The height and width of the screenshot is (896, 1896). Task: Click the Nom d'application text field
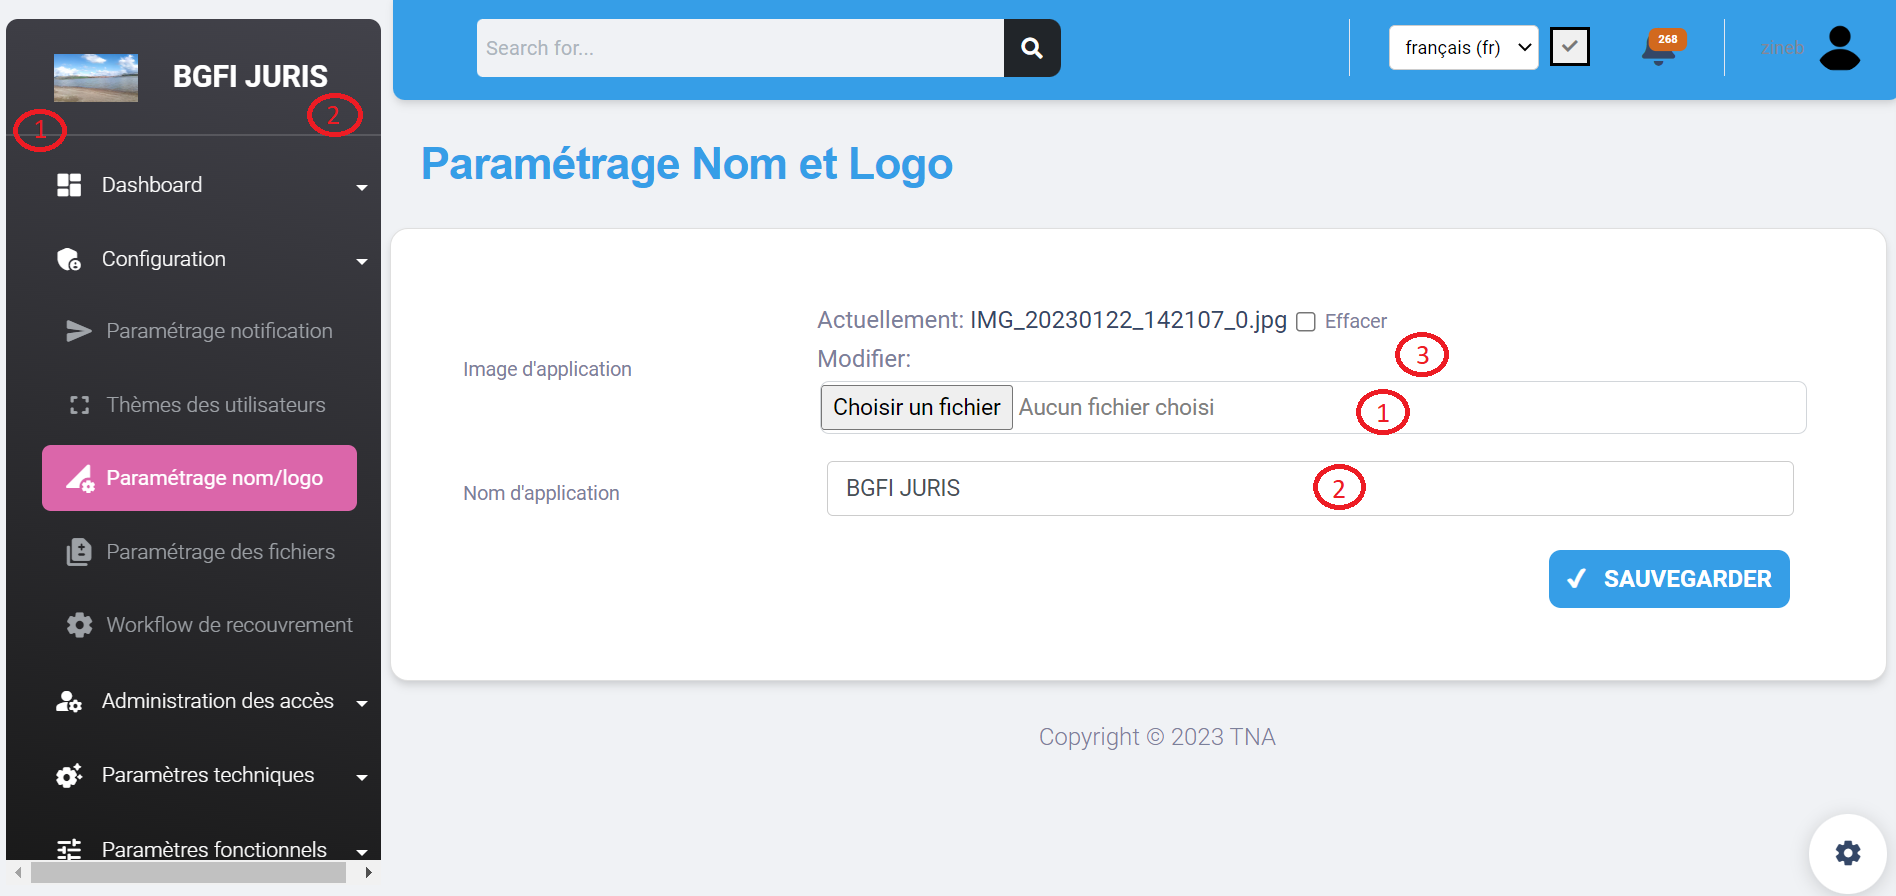pyautogui.click(x=1309, y=489)
